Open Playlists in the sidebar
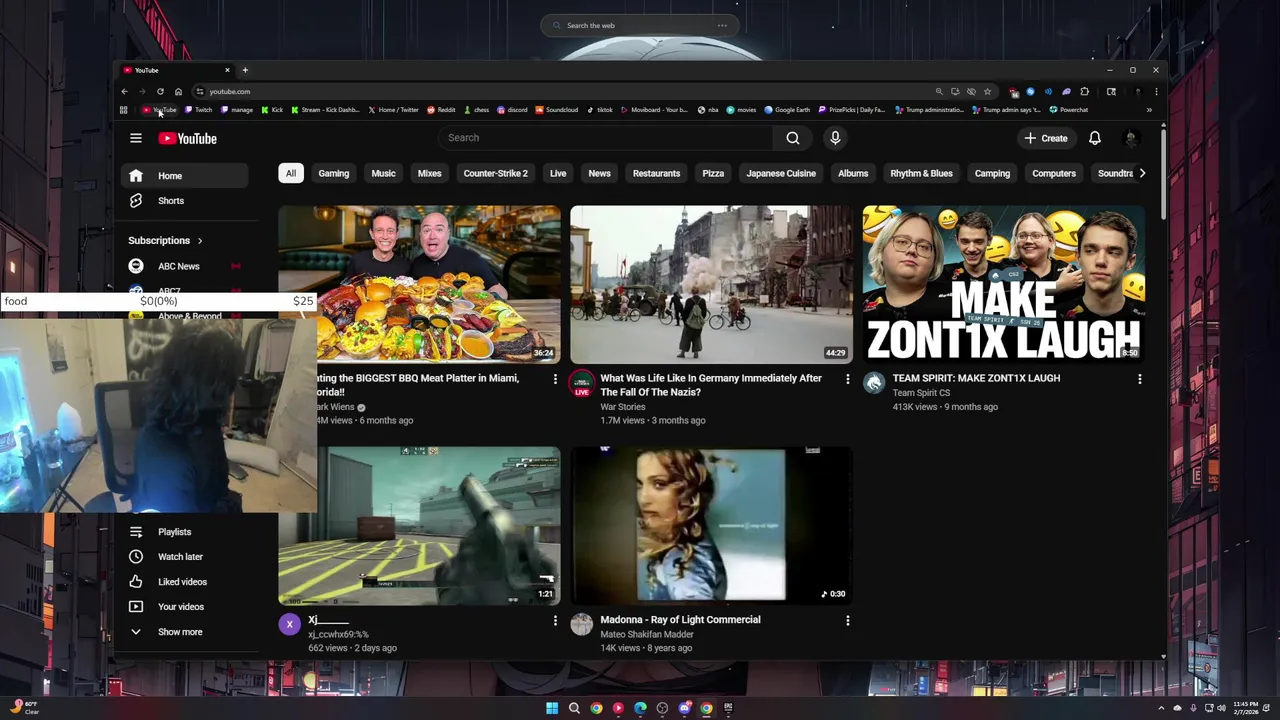1280x720 pixels. (x=185, y=532)
